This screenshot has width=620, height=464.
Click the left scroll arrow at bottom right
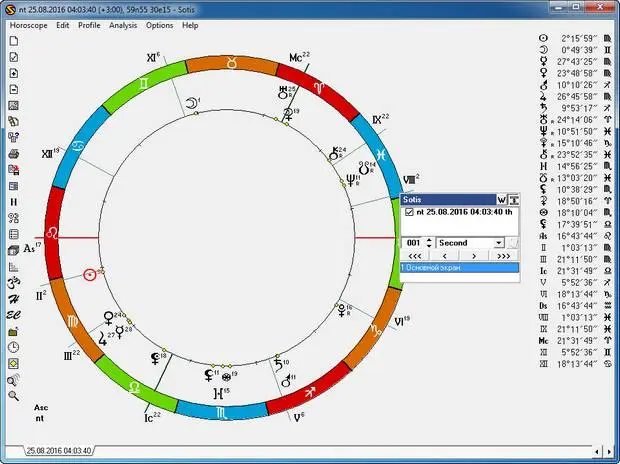pyautogui.click(x=597, y=451)
